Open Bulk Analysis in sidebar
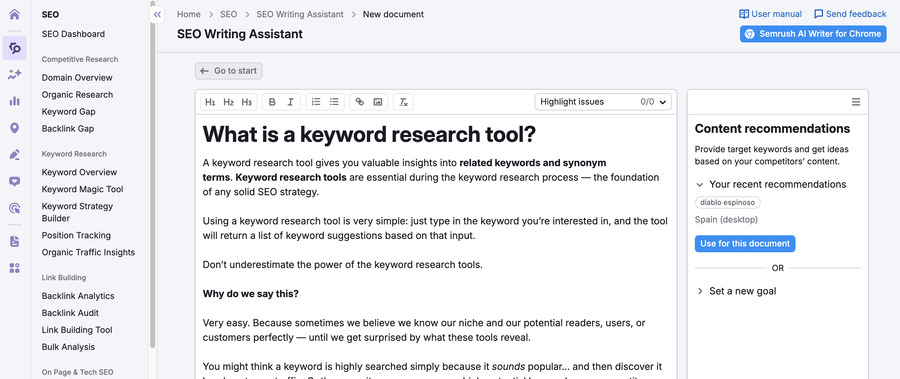 68,347
